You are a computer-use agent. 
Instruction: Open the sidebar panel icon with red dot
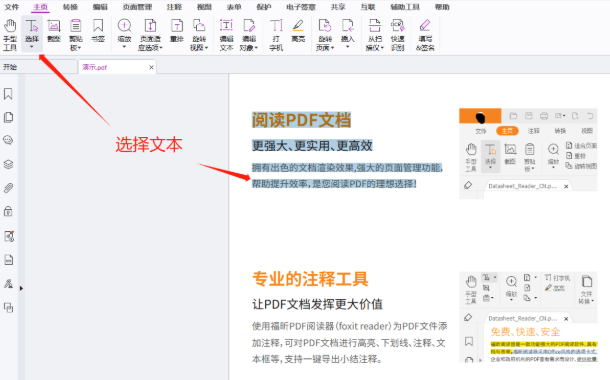[9, 236]
